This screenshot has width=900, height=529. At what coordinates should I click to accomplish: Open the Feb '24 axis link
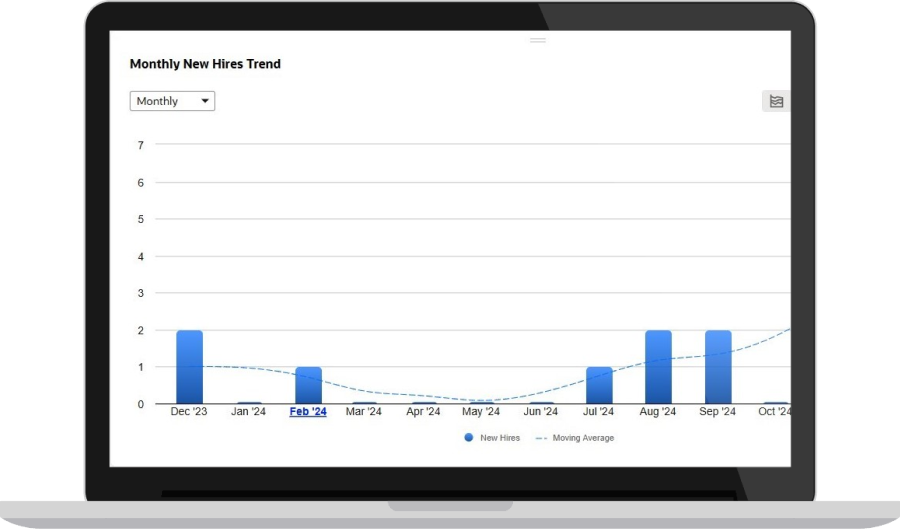(x=308, y=412)
